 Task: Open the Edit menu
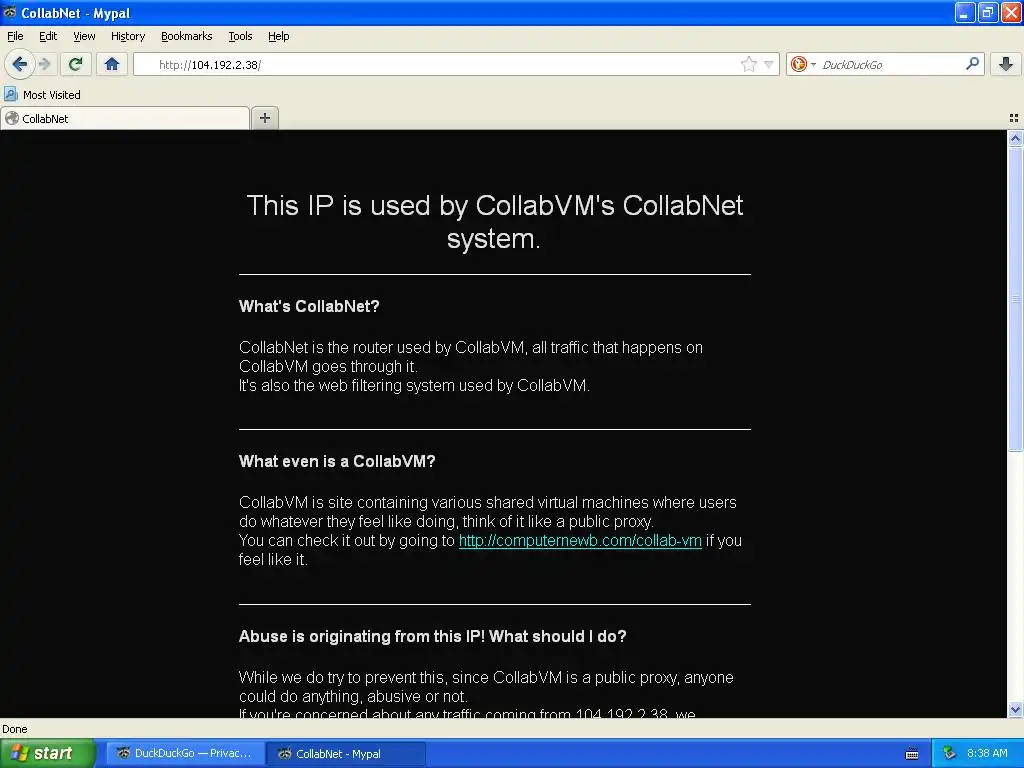pos(48,36)
